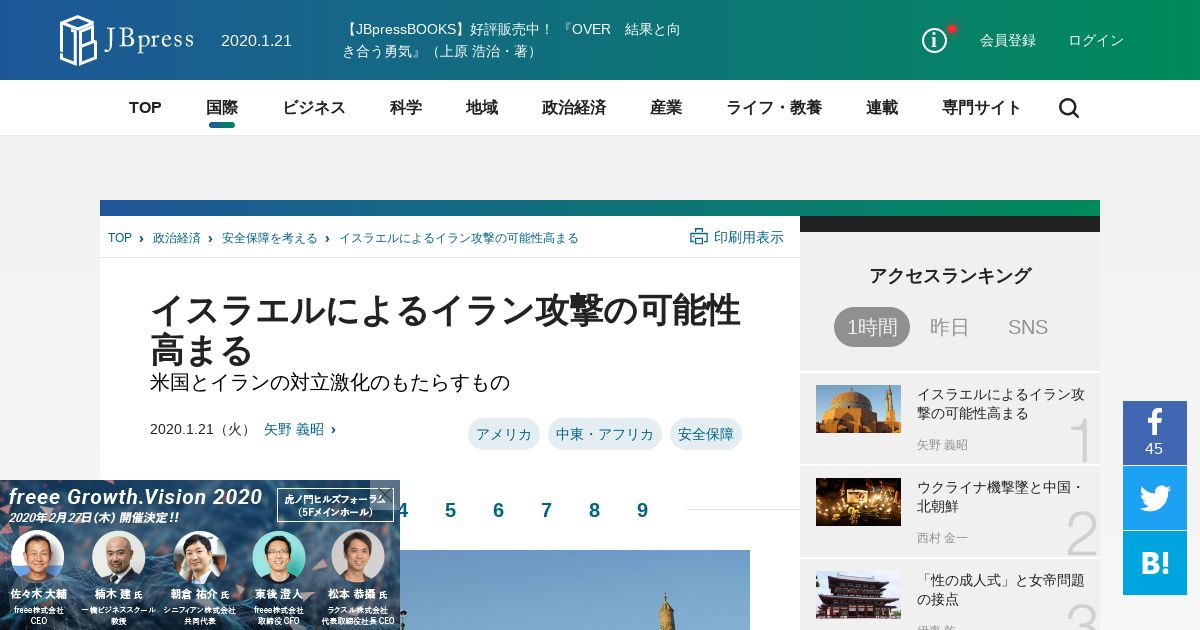1200x630 pixels.
Task: Click date 2020.1.21 in header
Action: pos(256,40)
